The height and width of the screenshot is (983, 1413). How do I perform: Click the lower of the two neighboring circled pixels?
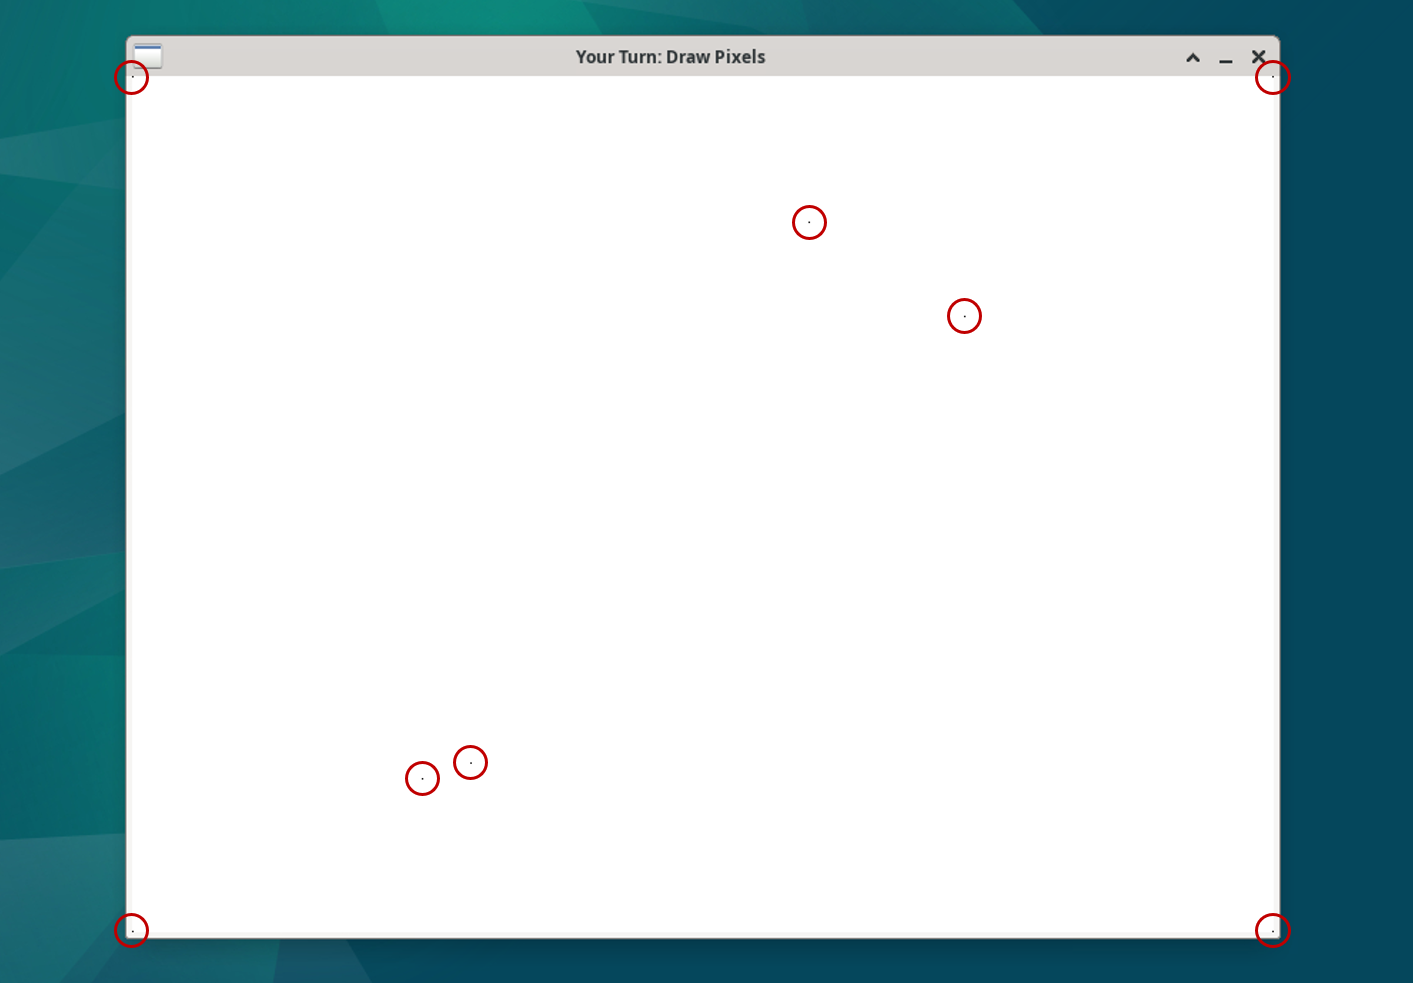[x=422, y=778]
